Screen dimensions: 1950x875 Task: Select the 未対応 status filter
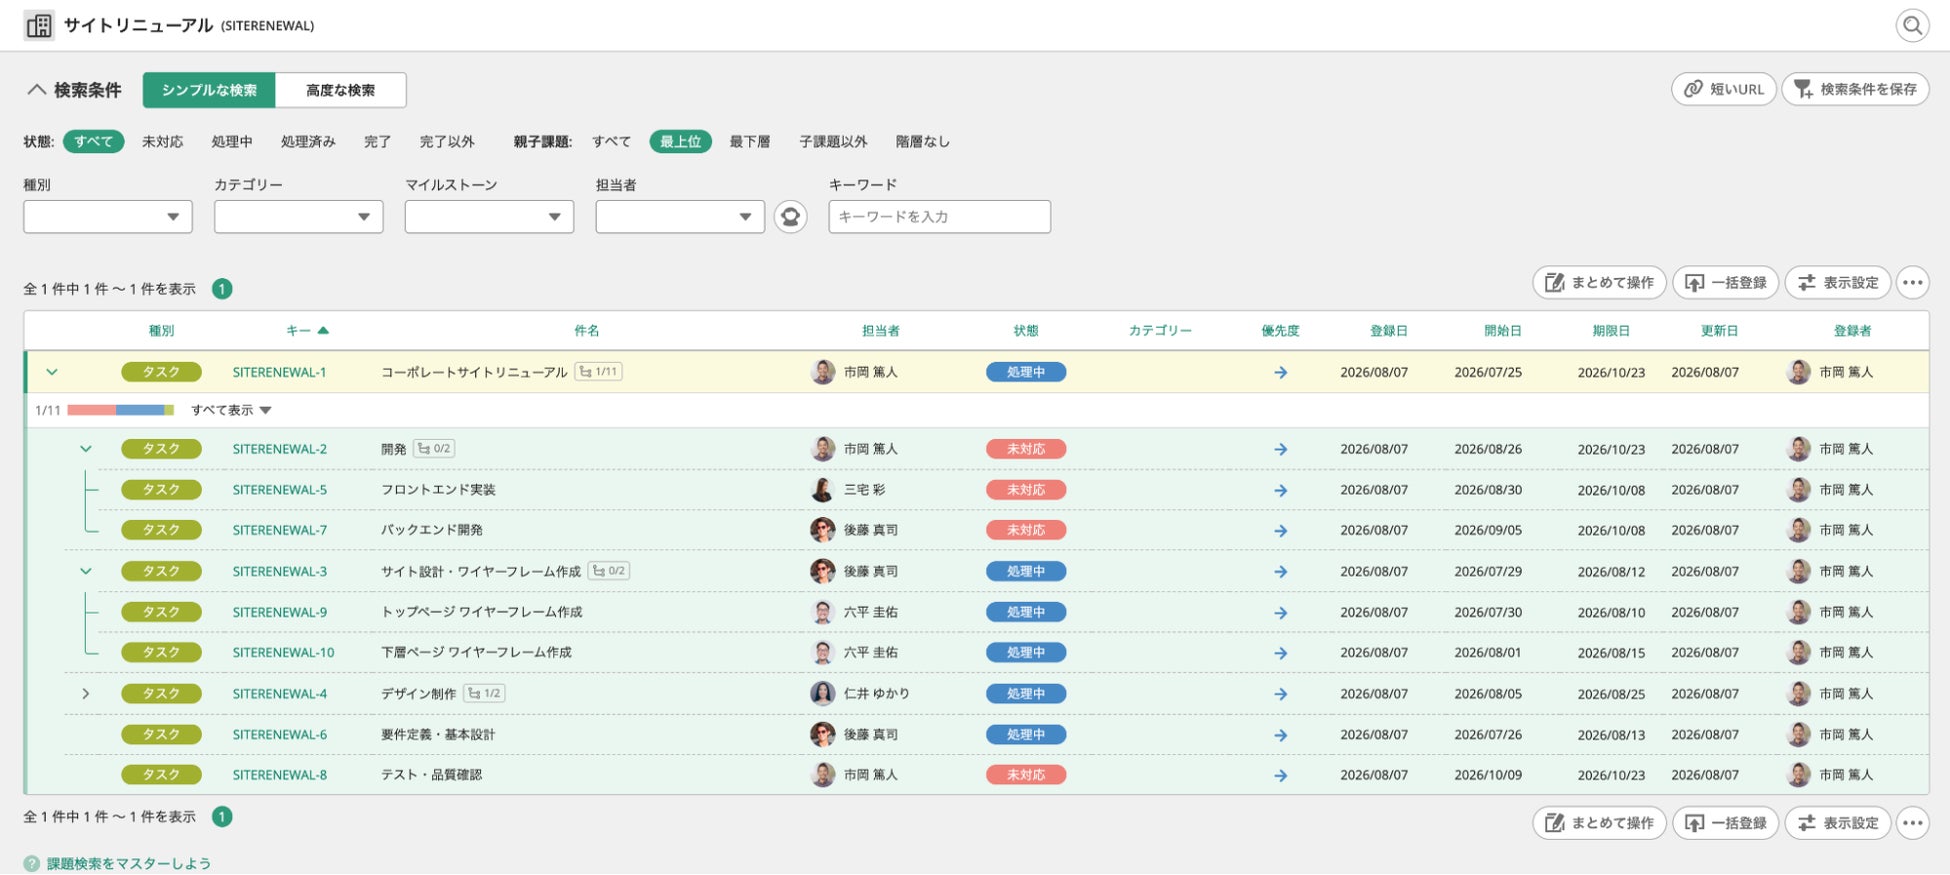pyautogui.click(x=162, y=142)
